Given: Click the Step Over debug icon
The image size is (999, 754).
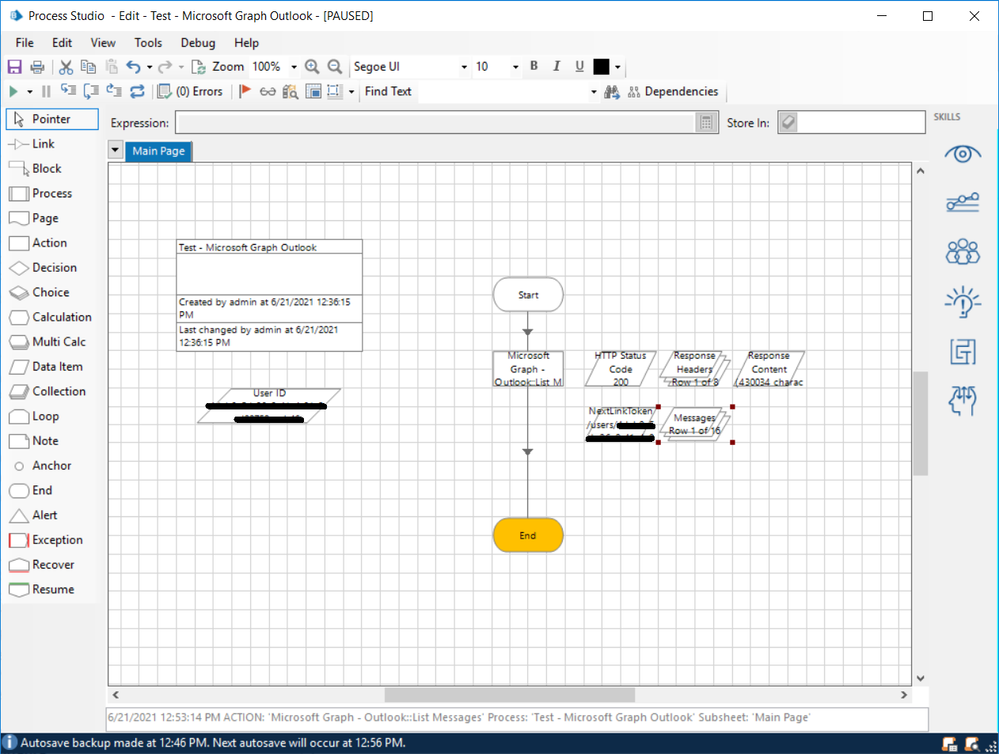Looking at the screenshot, I should [x=91, y=91].
